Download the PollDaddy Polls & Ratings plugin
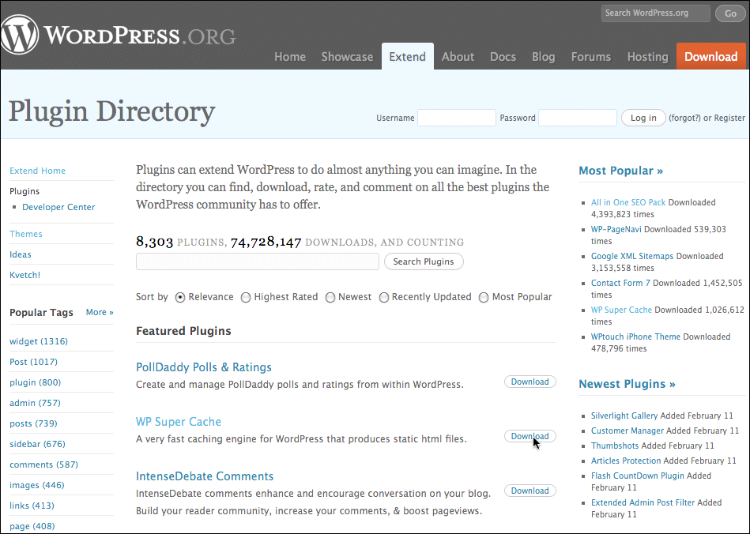 coord(530,382)
